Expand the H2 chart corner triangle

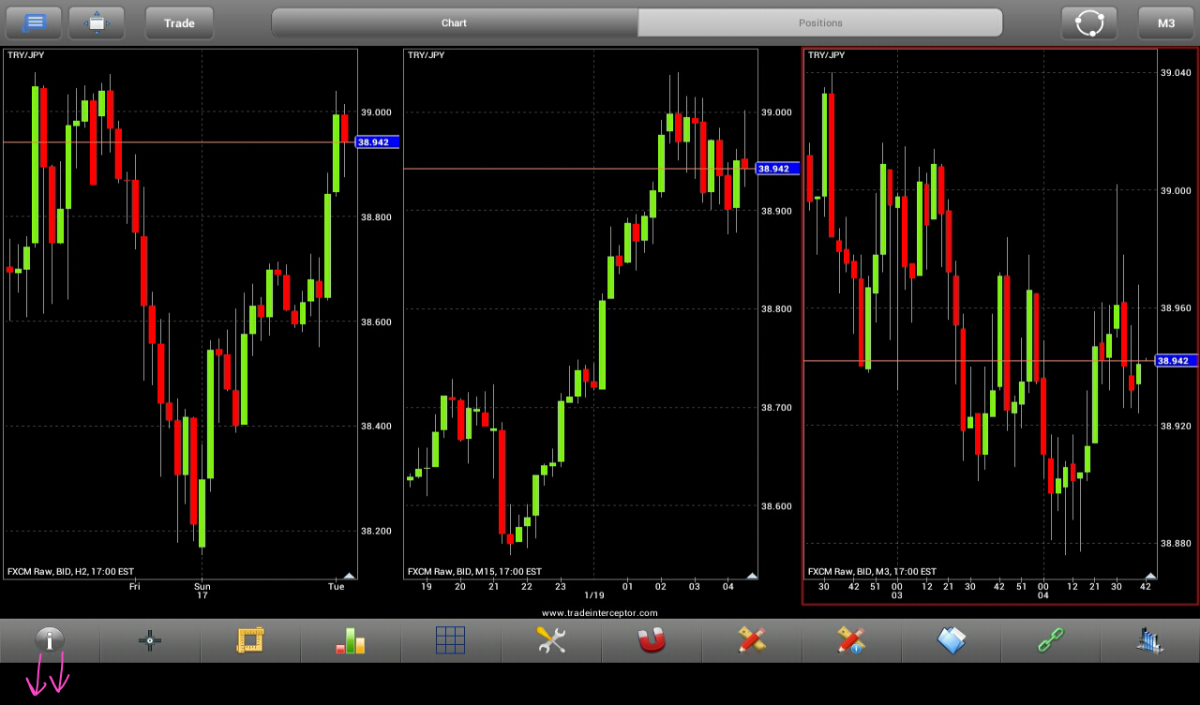point(349,575)
